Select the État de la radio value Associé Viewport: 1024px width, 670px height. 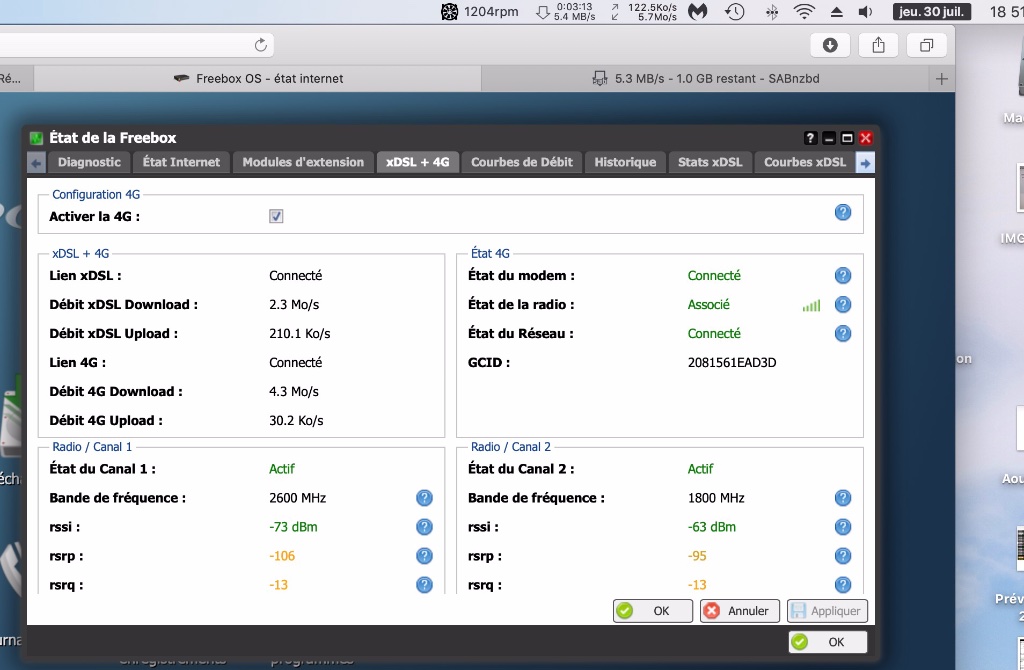[709, 304]
